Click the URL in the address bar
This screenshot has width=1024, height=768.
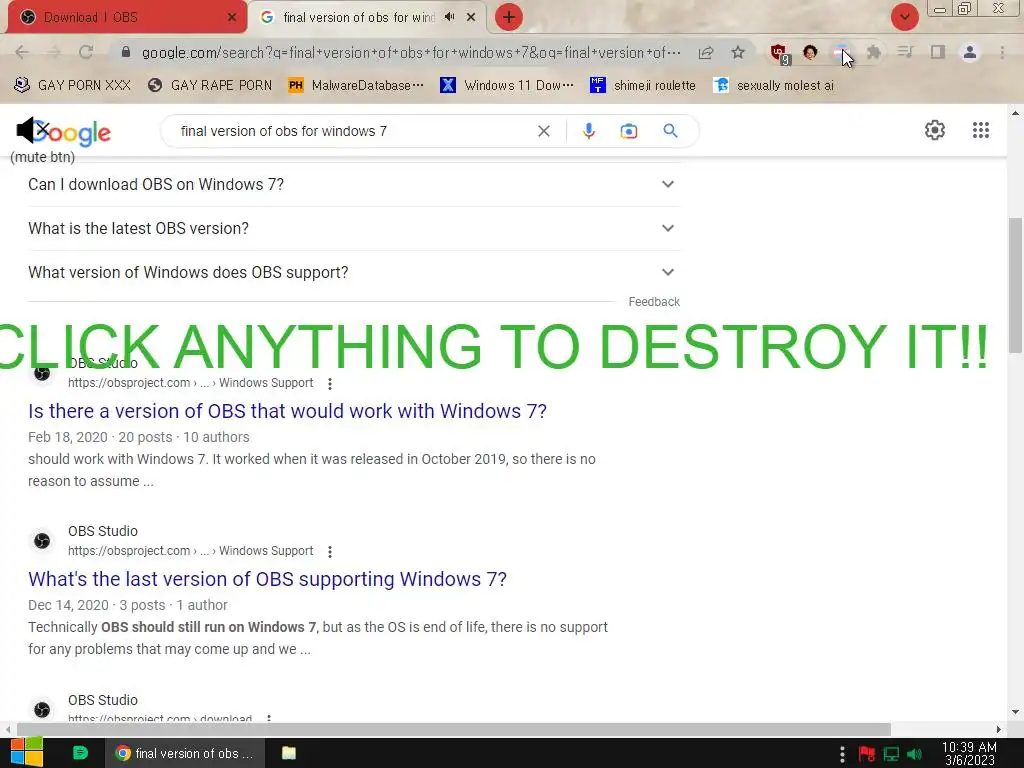pos(411,52)
